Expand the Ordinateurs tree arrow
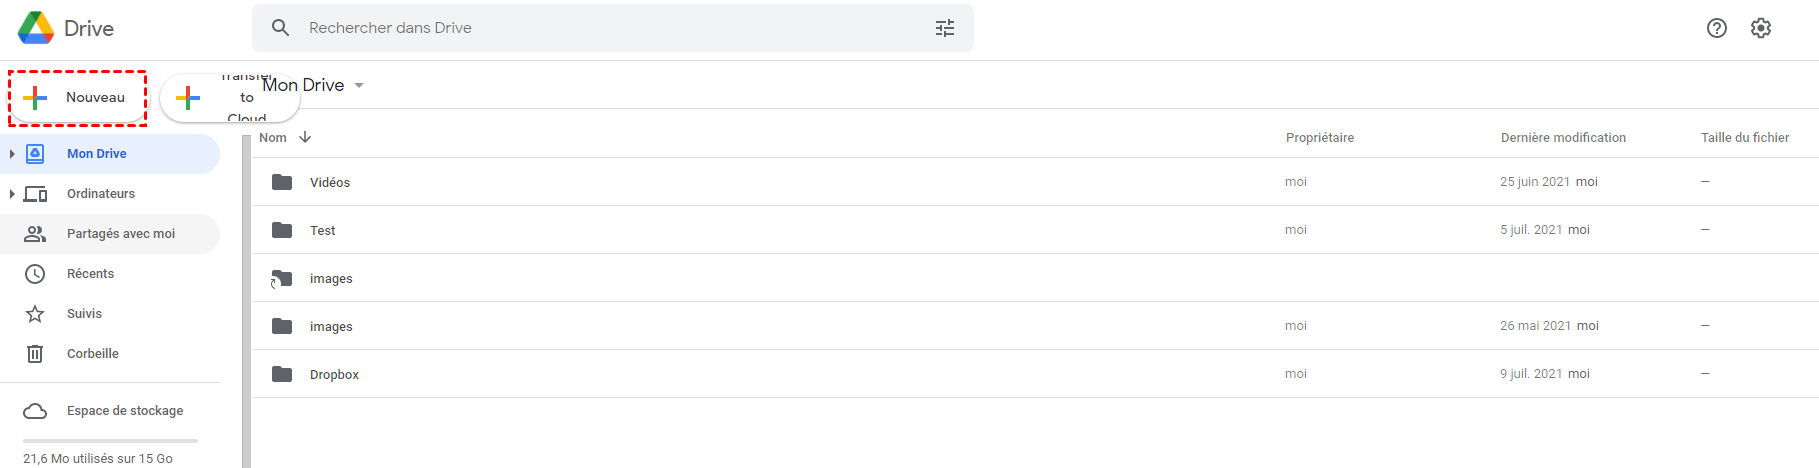Screen dimensions: 1819x468 tap(12, 194)
